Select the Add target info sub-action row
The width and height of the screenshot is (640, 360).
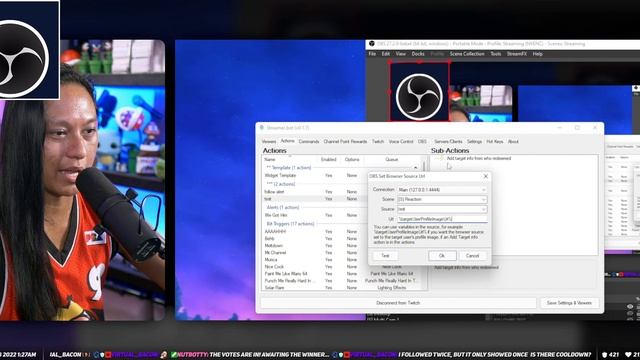478,158
